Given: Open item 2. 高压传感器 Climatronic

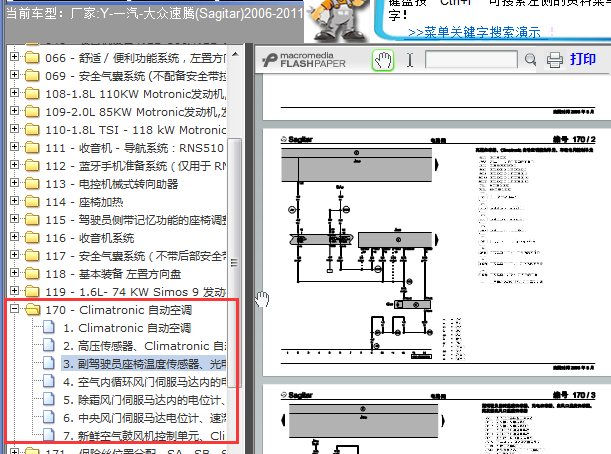Looking at the screenshot, I should tap(144, 346).
